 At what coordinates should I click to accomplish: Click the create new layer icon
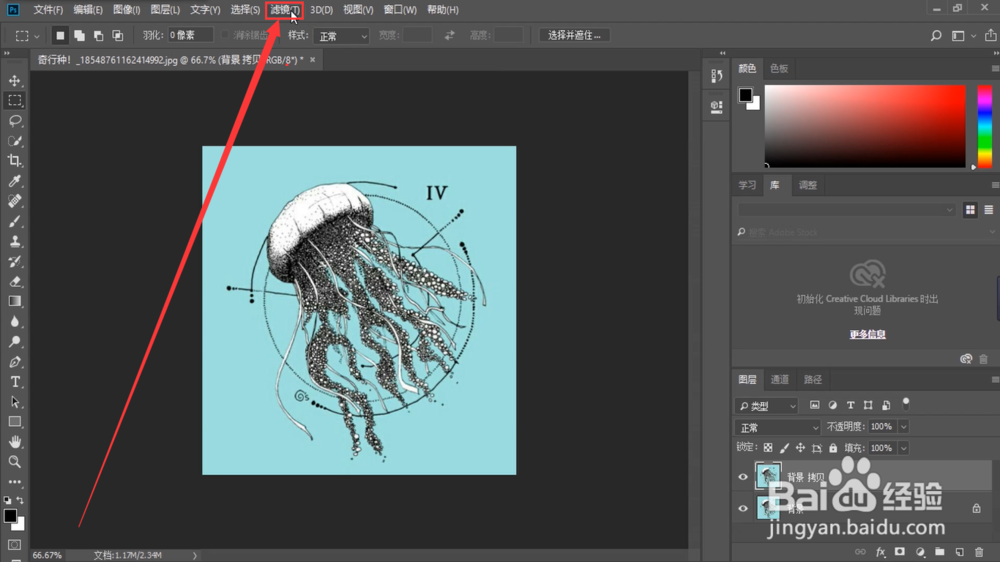coord(959,552)
